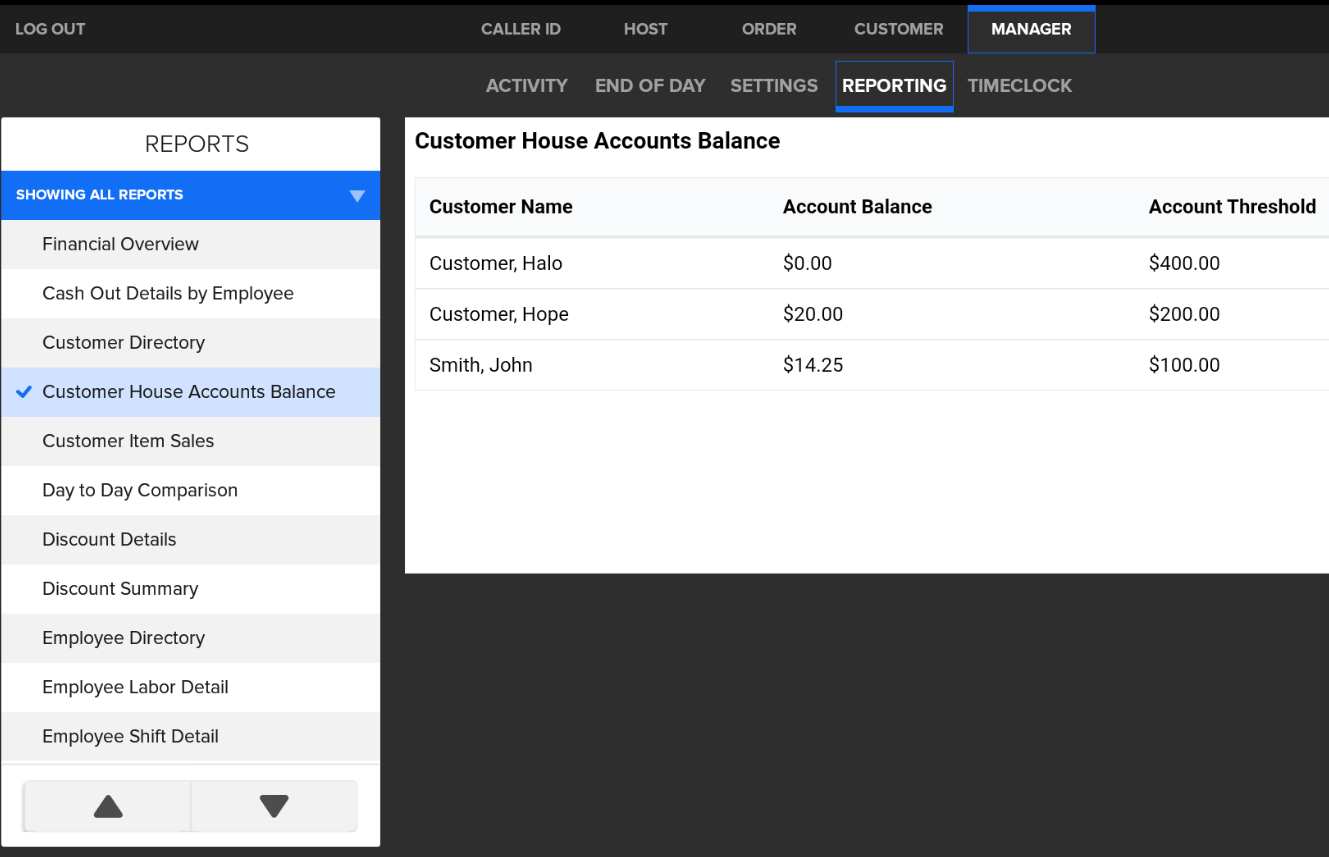Viewport: 1329px width, 857px height.
Task: Open the Financial Overview report
Action: 120,244
